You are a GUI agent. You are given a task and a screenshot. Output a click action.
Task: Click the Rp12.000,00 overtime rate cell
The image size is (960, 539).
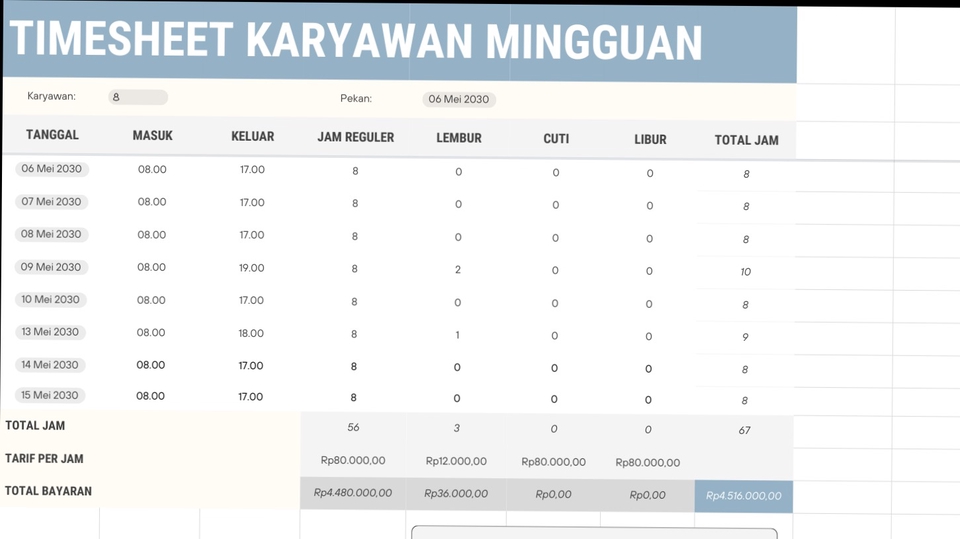[456, 461]
